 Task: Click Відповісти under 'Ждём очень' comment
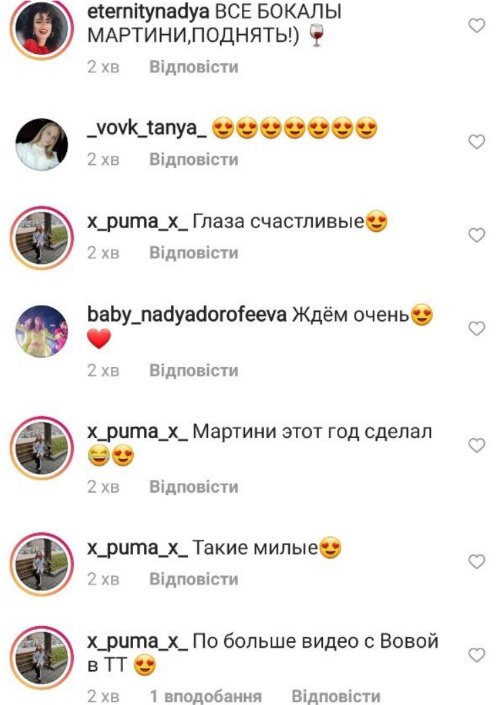[194, 370]
